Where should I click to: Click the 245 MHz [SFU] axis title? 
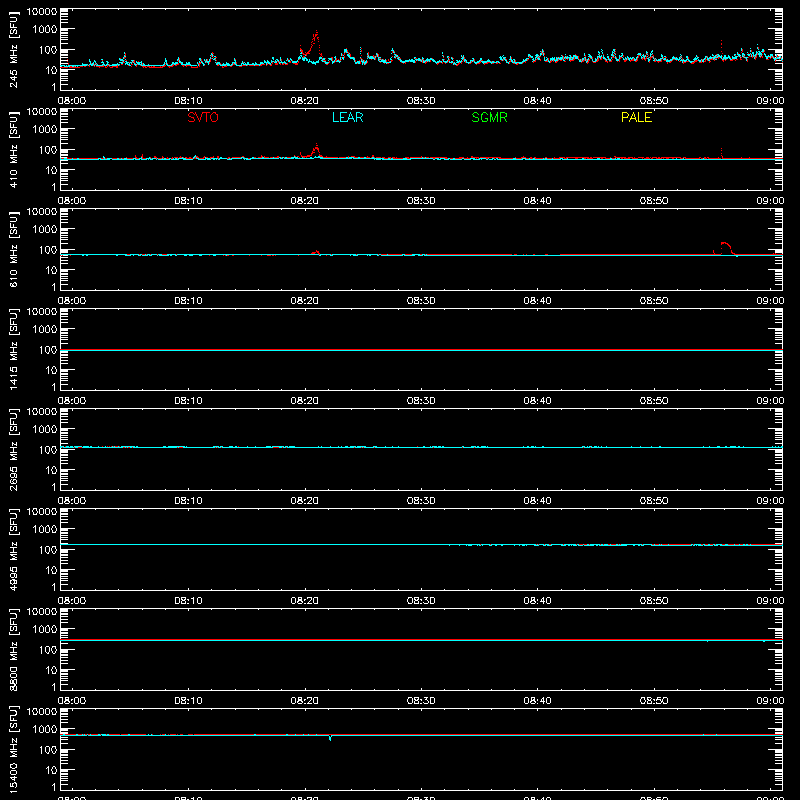(x=13, y=49)
